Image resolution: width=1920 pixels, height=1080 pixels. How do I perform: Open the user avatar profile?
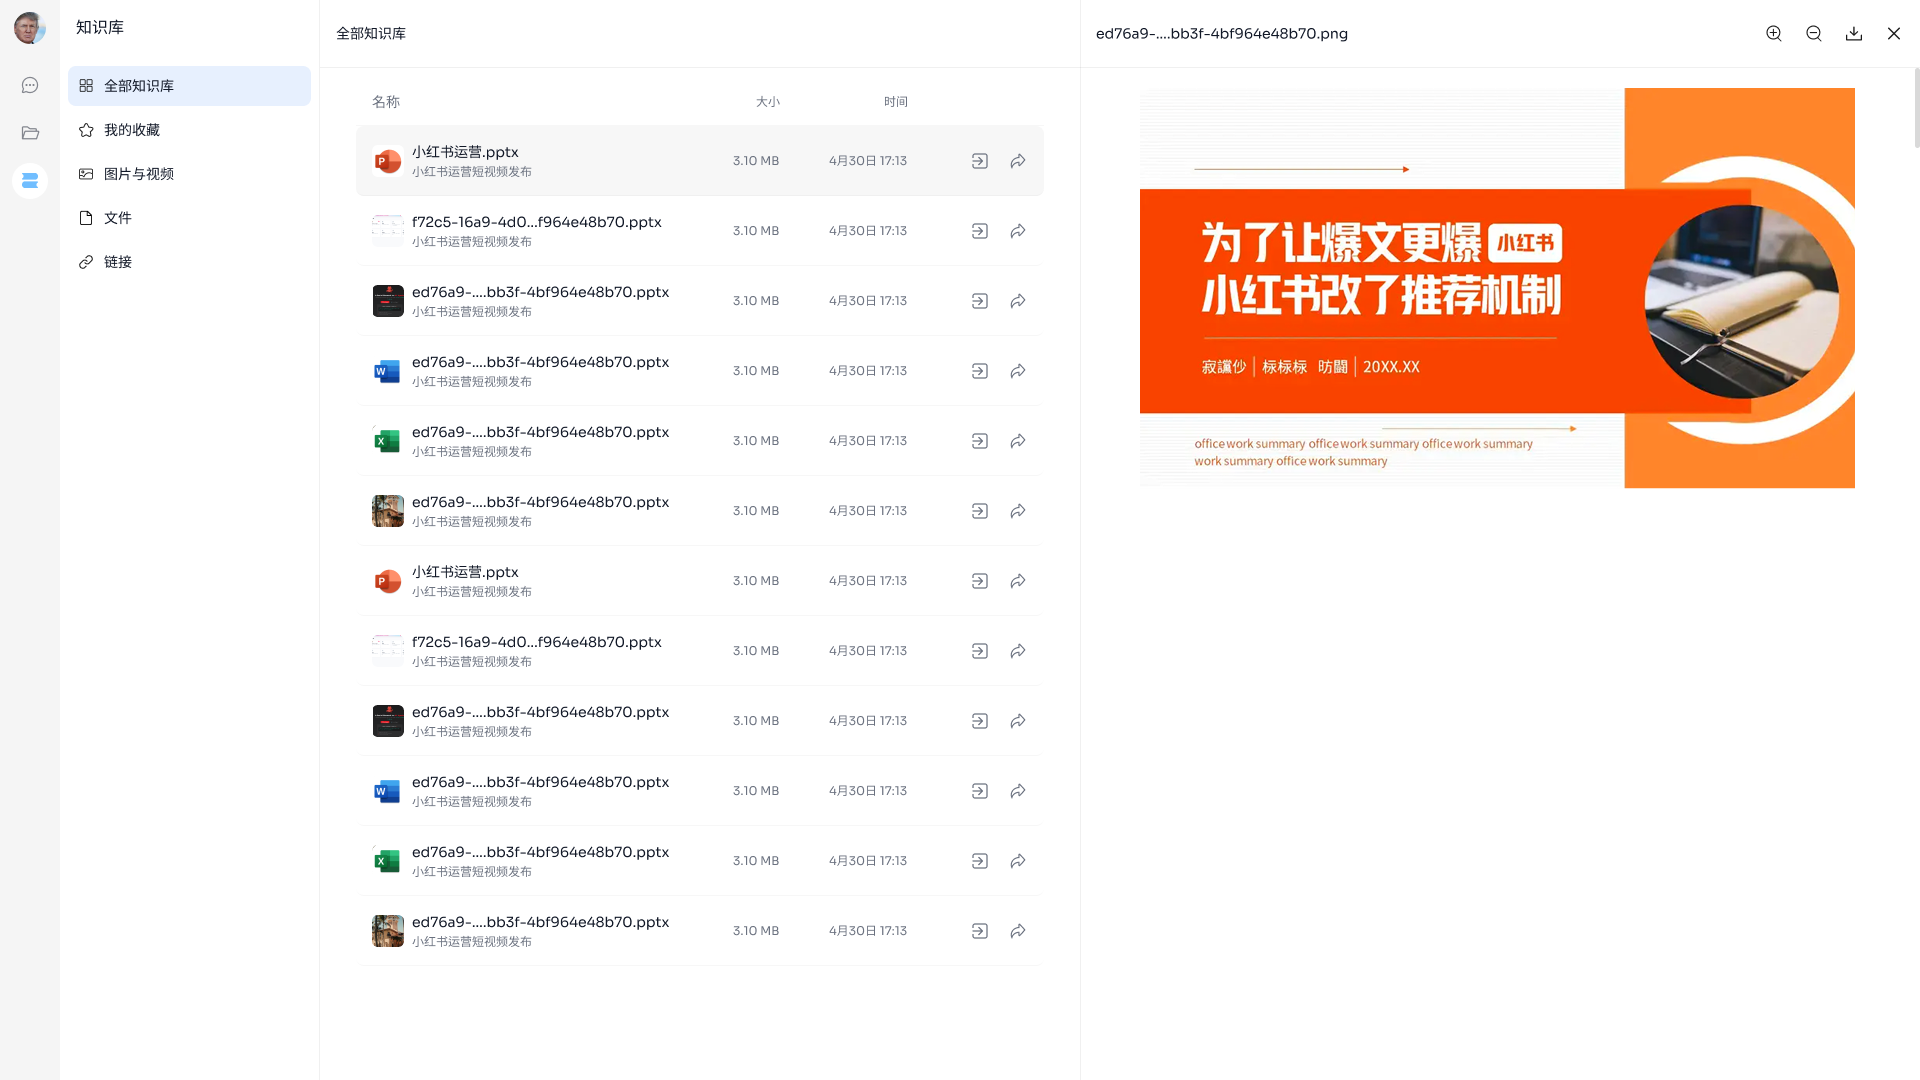point(29,28)
